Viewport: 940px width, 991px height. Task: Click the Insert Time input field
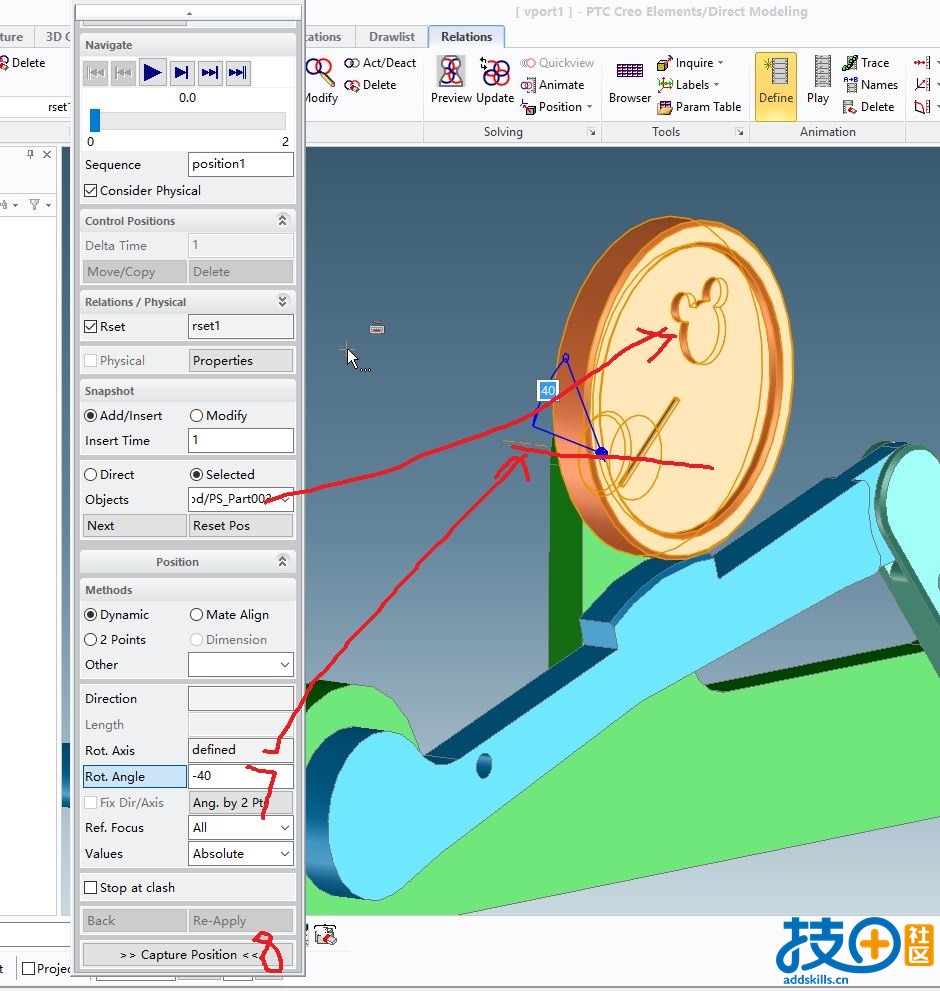pos(241,441)
